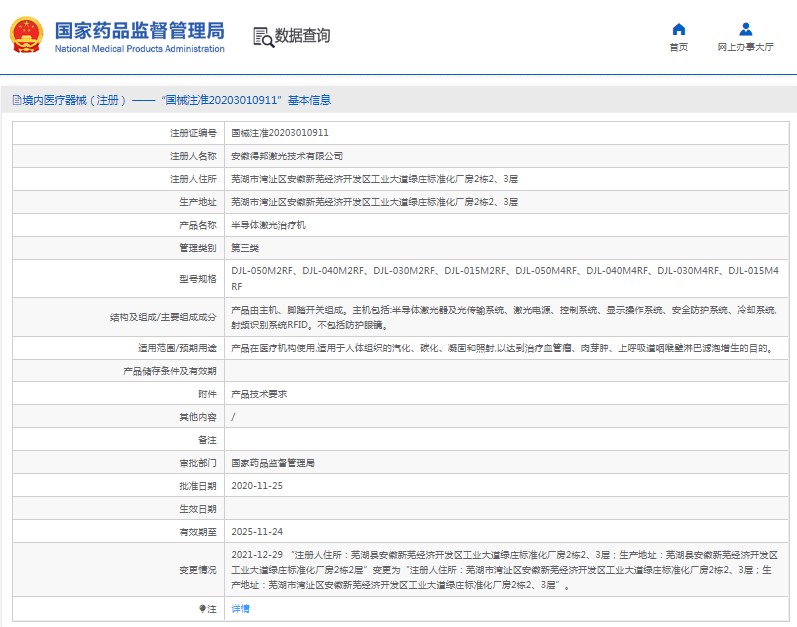Viewport: 797px width, 627px height.
Task: Select expiry date 2025-11-24
Action: [x=257, y=532]
